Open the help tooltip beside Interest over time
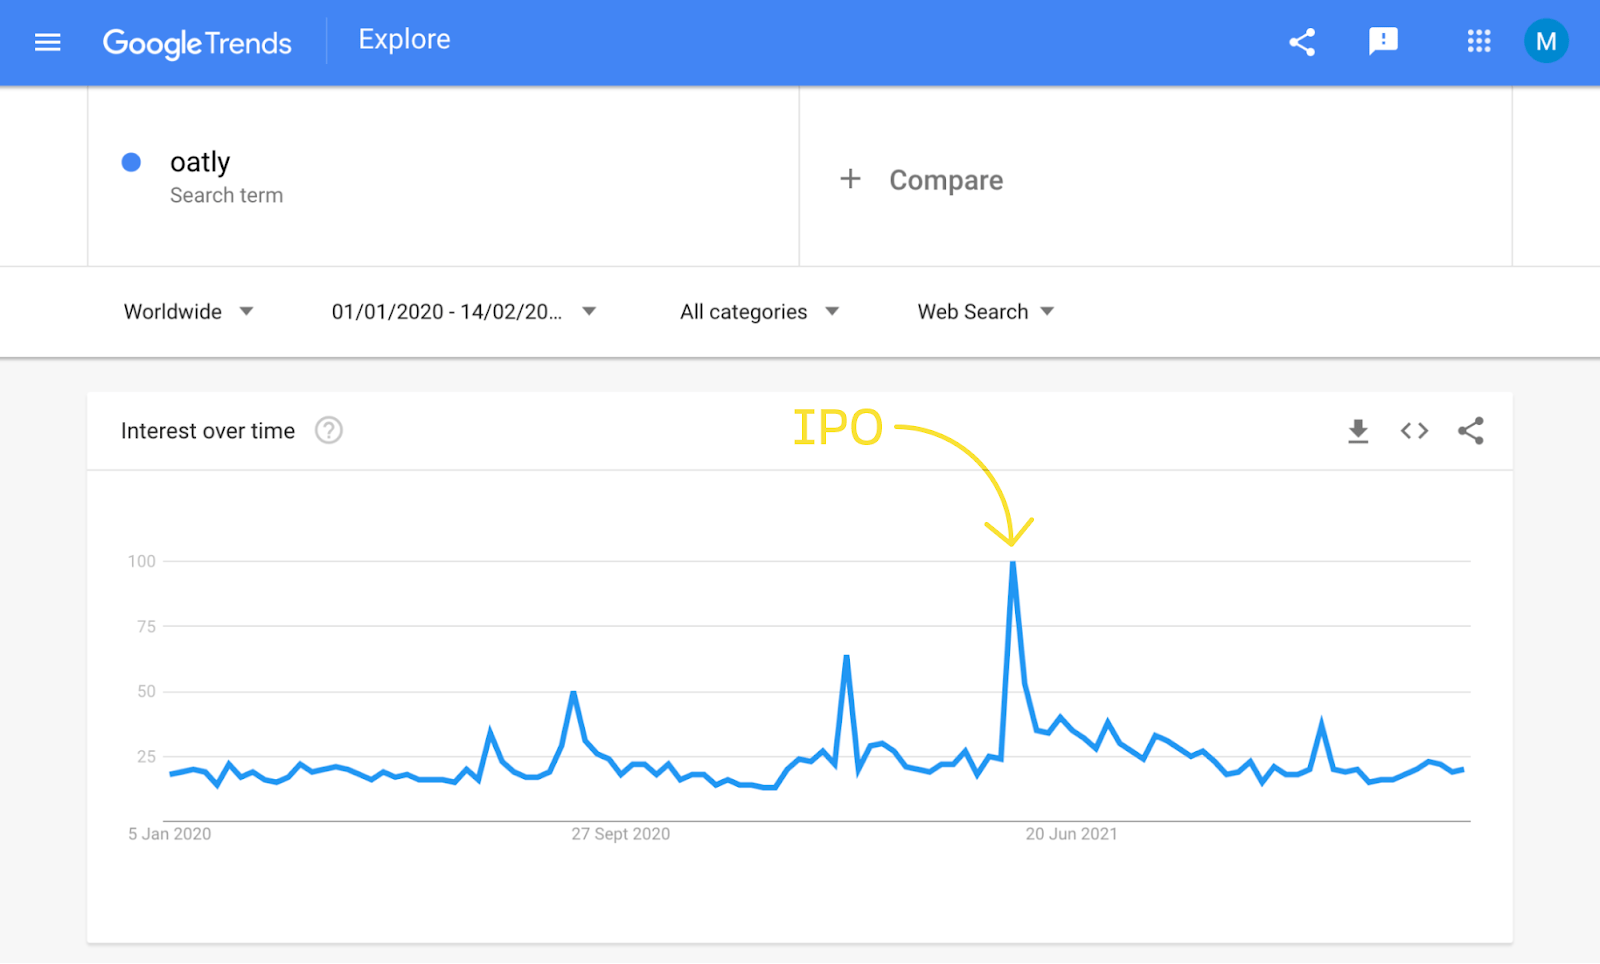 click(x=328, y=430)
